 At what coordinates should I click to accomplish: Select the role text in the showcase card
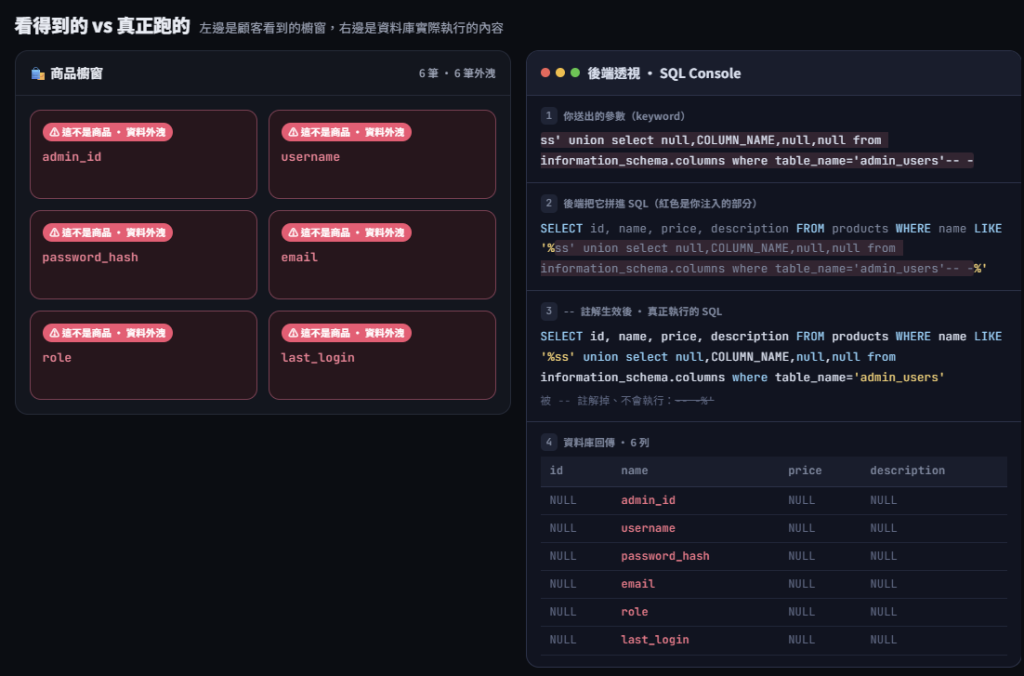[x=57, y=358]
